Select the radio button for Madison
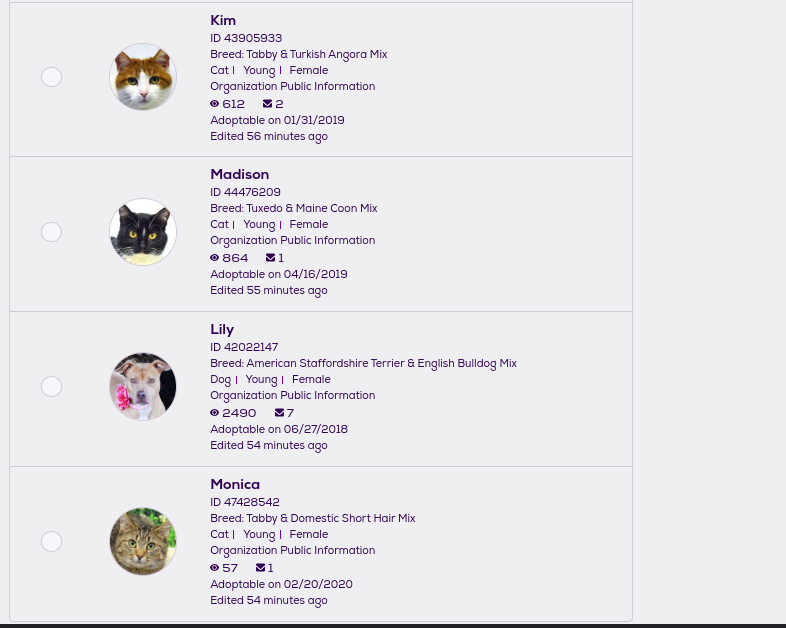 [52, 232]
